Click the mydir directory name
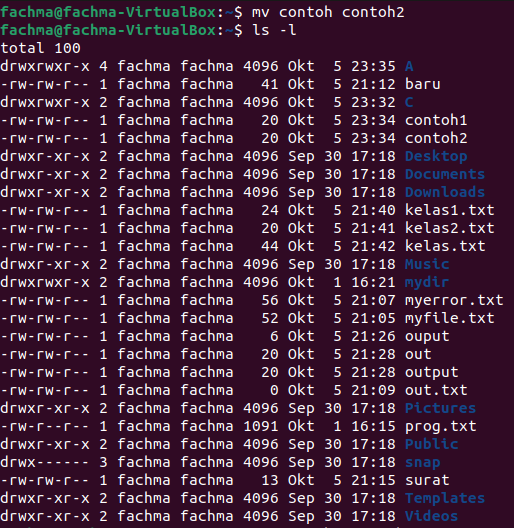Image resolution: width=514 pixels, height=528 pixels. (x=427, y=283)
